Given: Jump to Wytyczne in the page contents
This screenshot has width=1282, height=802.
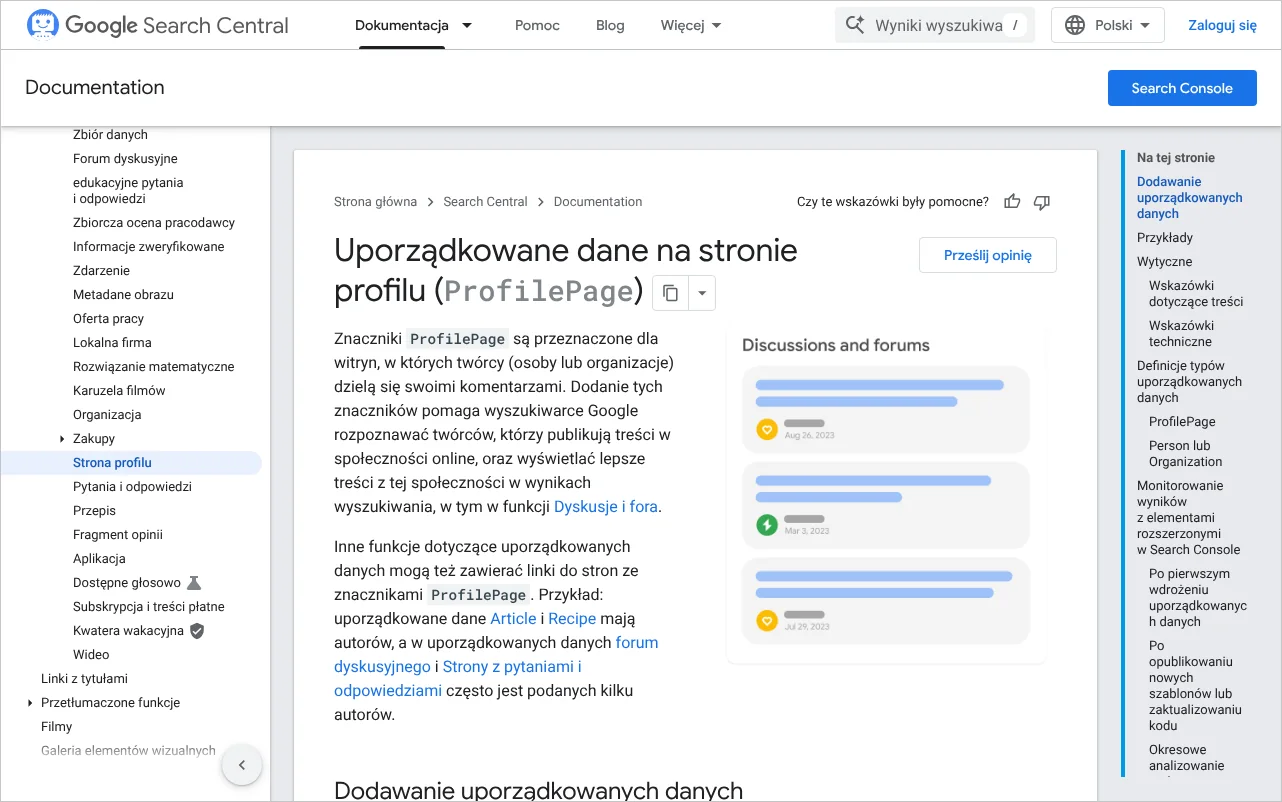Looking at the screenshot, I should pos(1164,262).
